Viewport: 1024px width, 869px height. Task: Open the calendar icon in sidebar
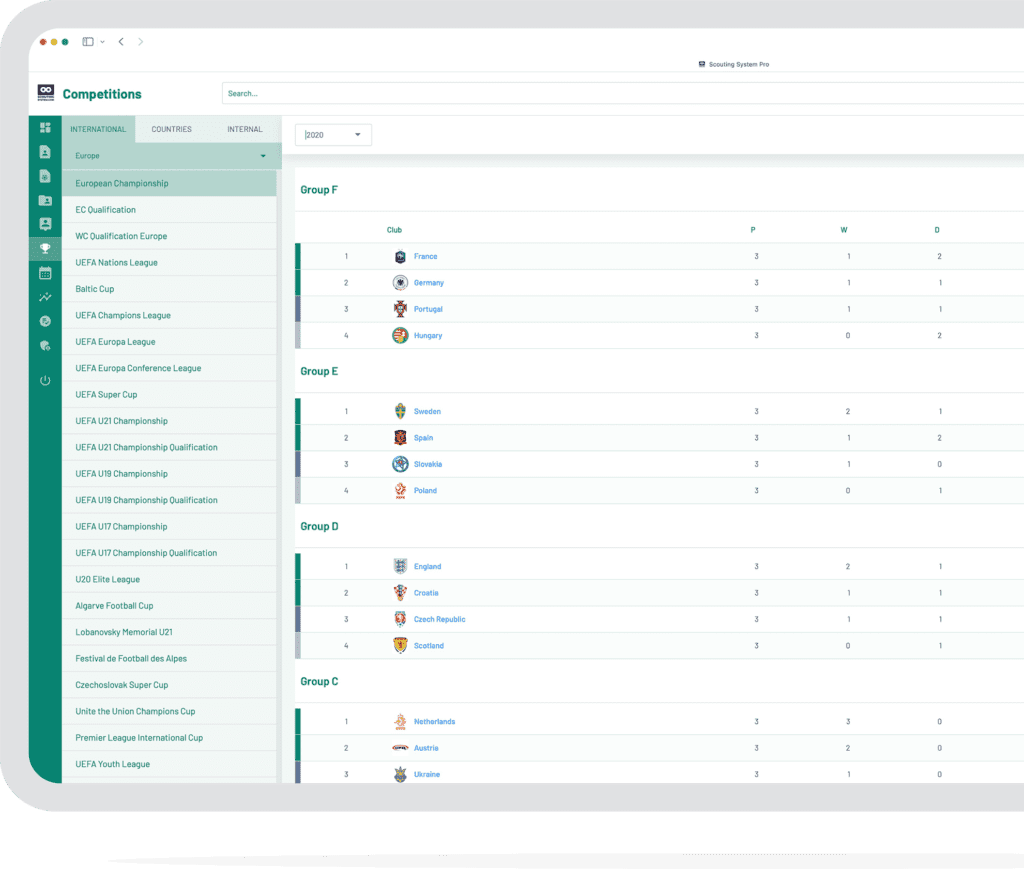coord(44,273)
